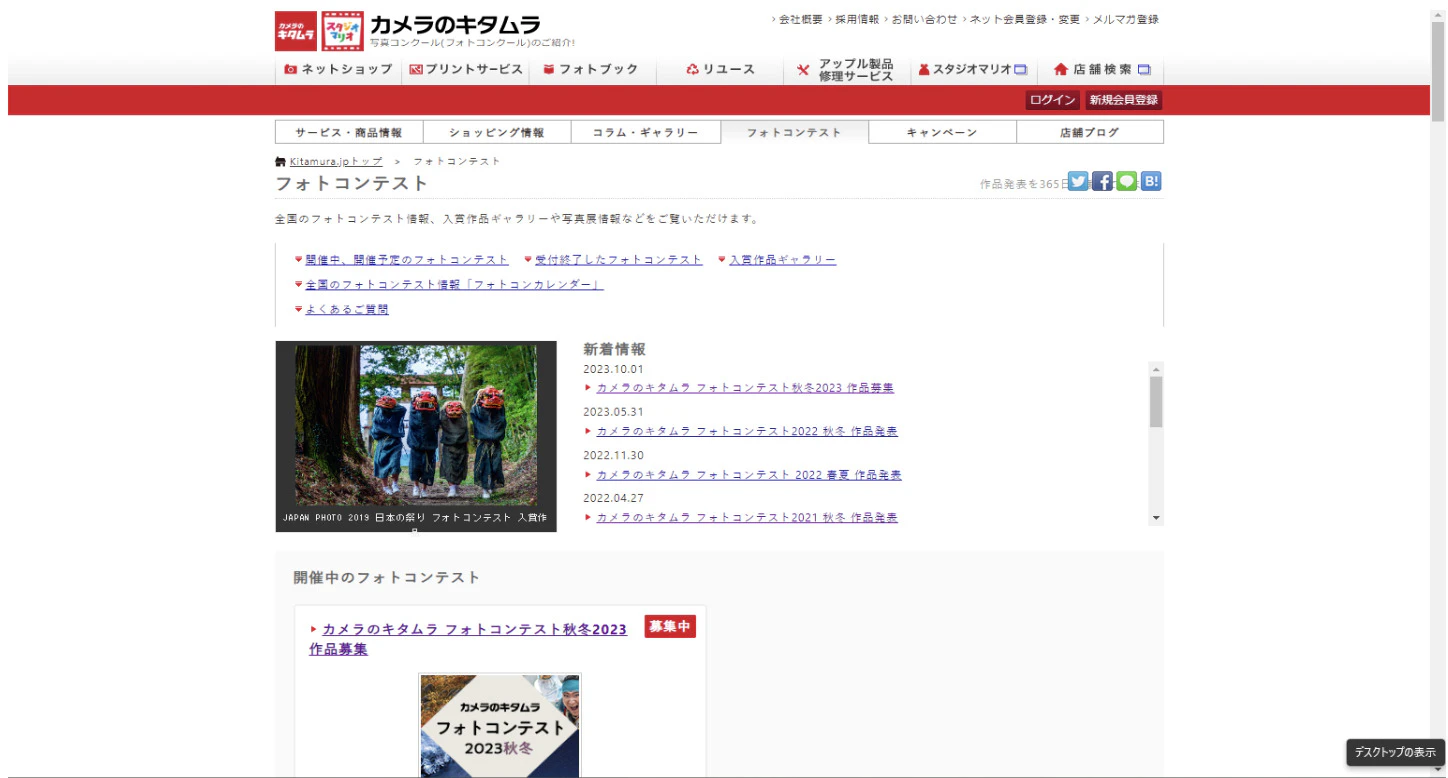This screenshot has width=1448, height=778.
Task: Click the 新規会員登録 button
Action: click(1123, 100)
